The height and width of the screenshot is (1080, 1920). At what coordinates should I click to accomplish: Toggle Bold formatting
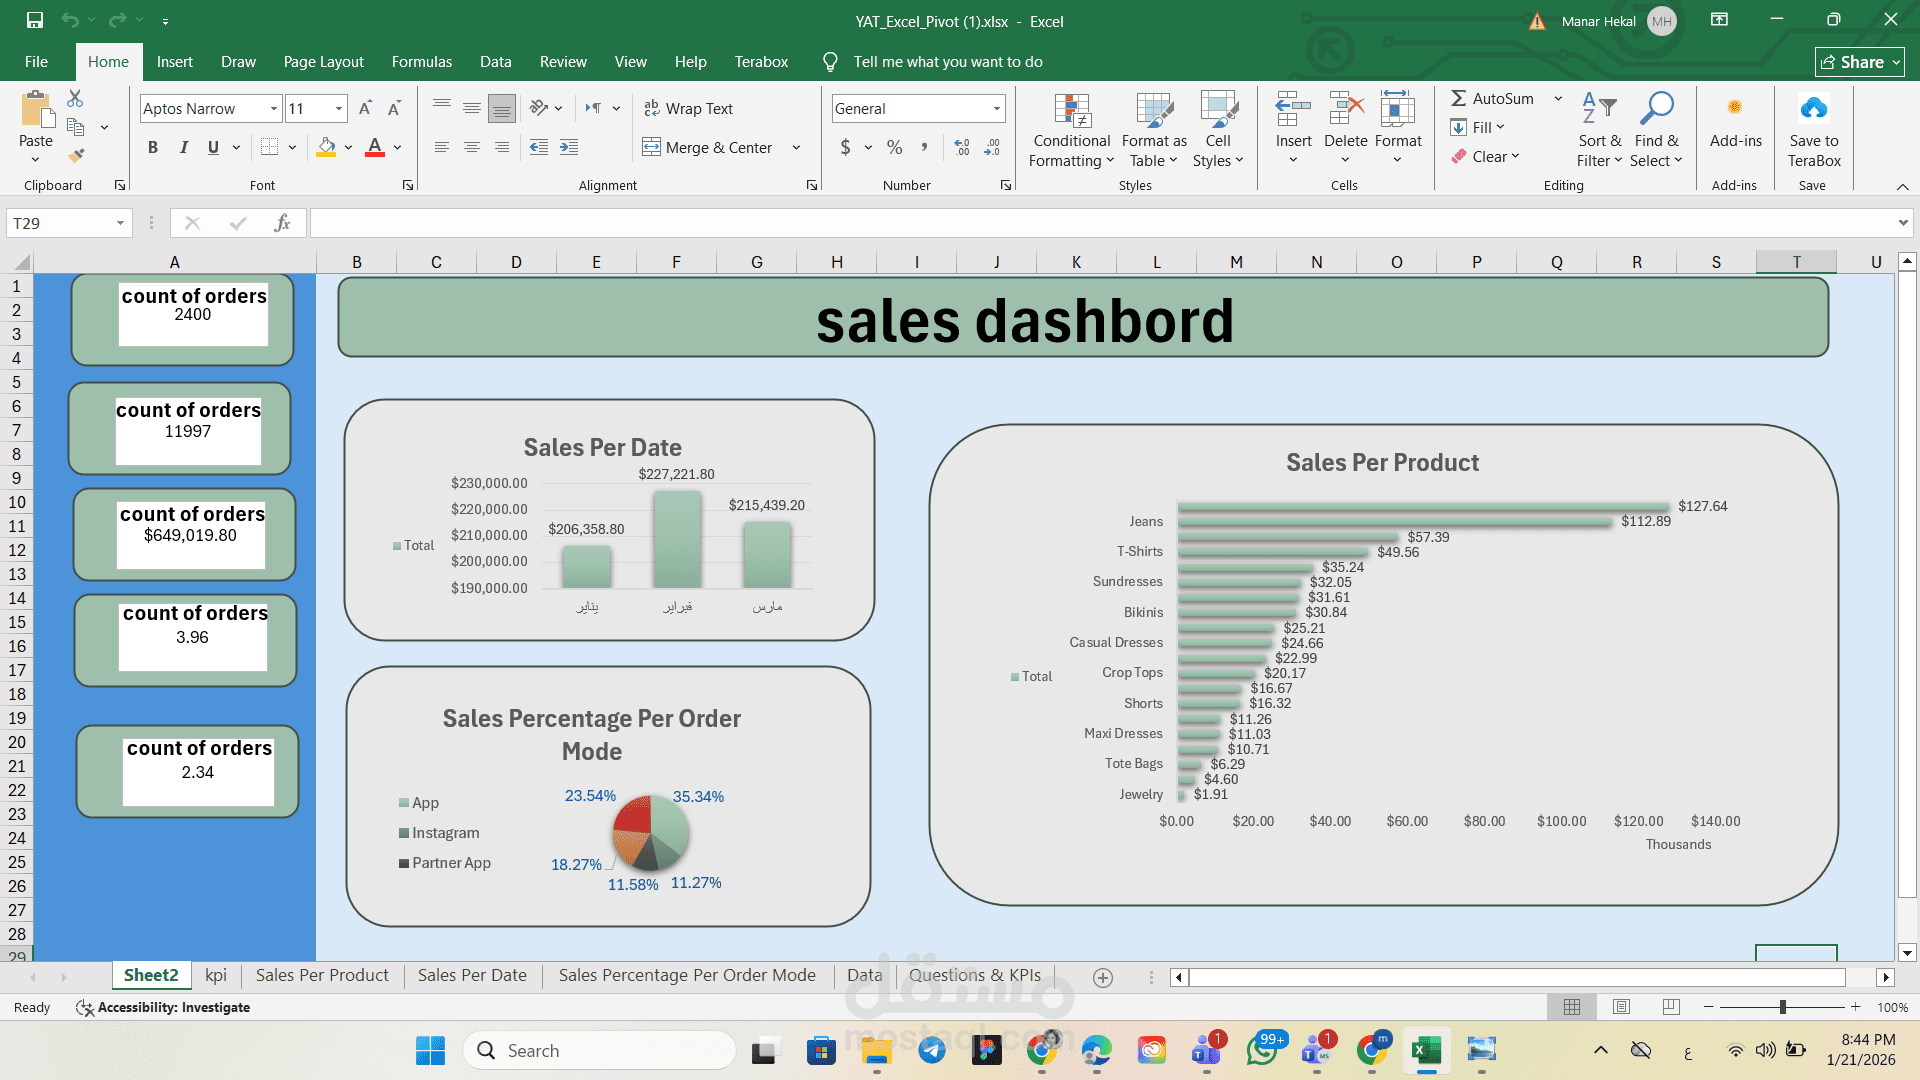point(153,147)
